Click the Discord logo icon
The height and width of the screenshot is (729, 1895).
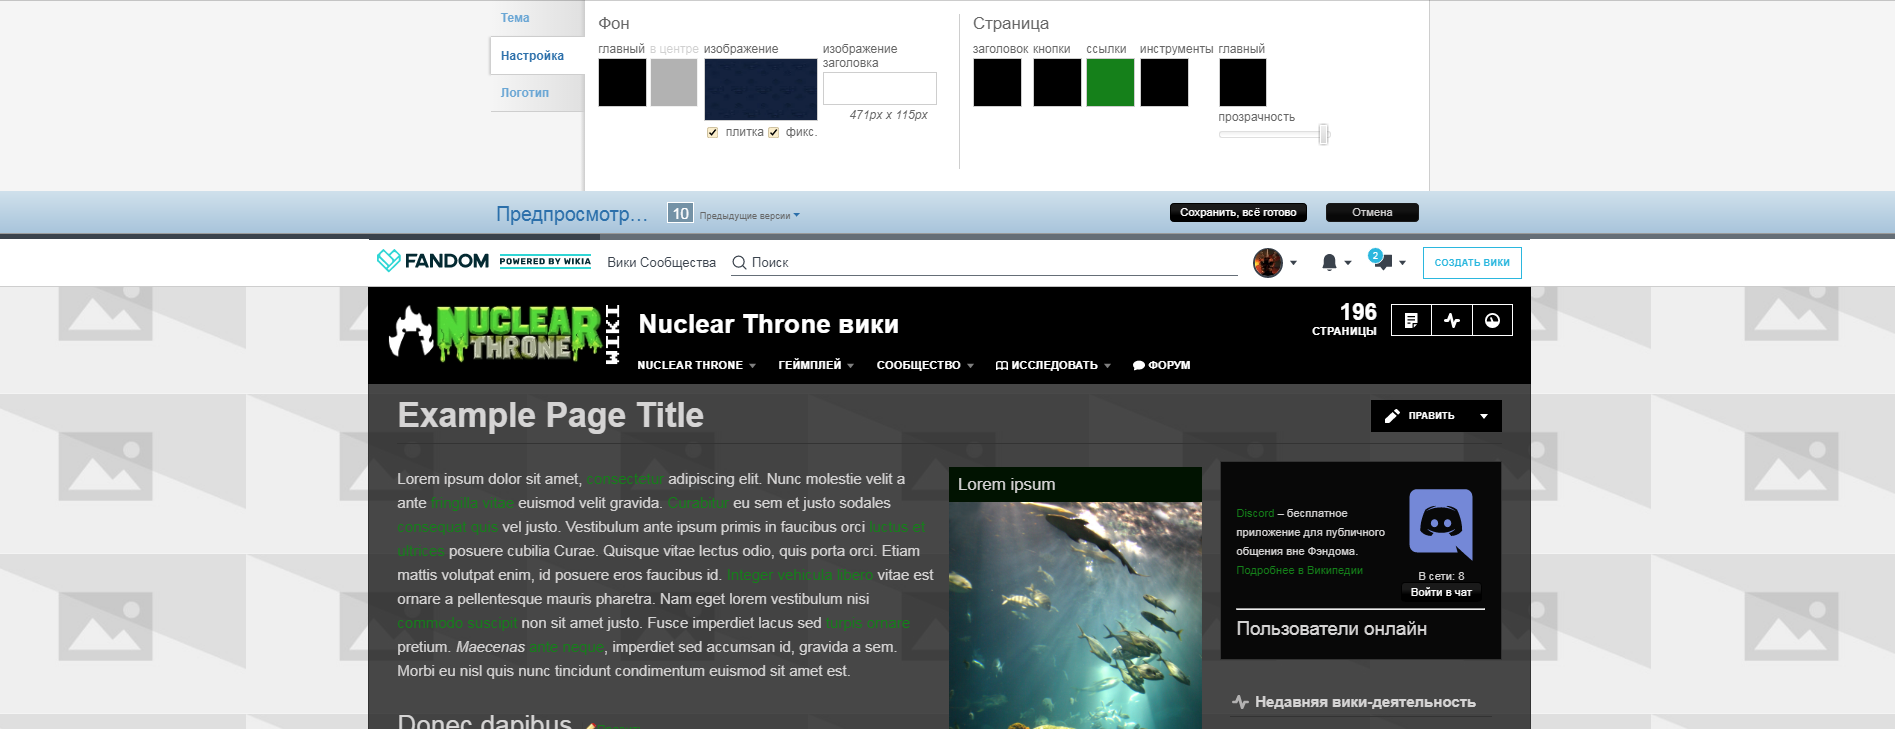click(x=1441, y=524)
